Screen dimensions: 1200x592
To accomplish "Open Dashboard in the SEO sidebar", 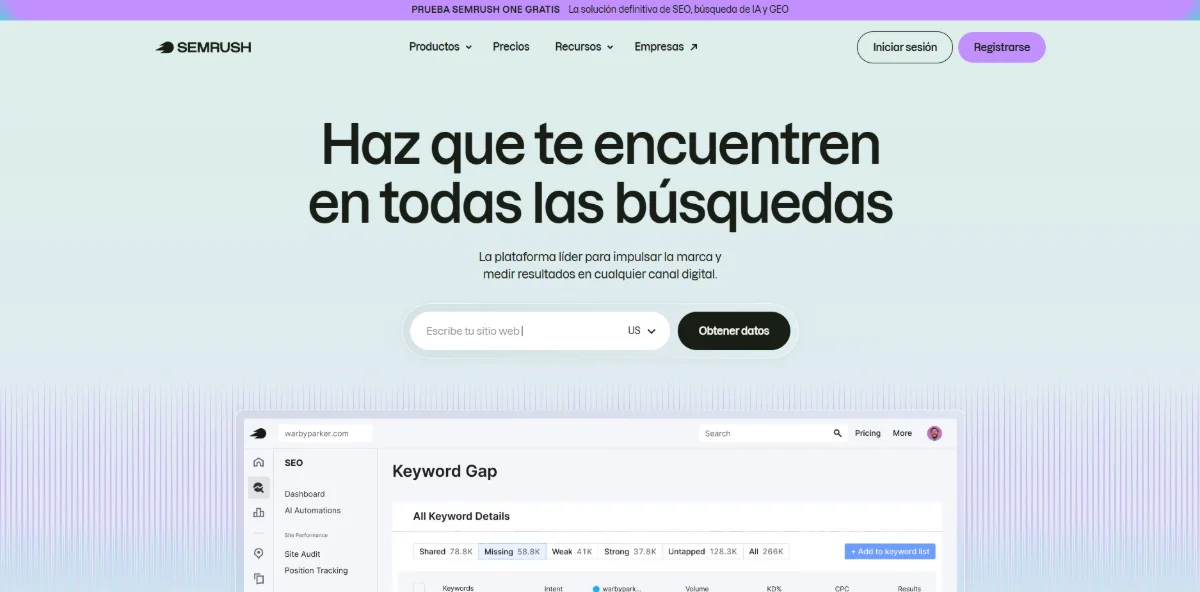I will point(304,494).
